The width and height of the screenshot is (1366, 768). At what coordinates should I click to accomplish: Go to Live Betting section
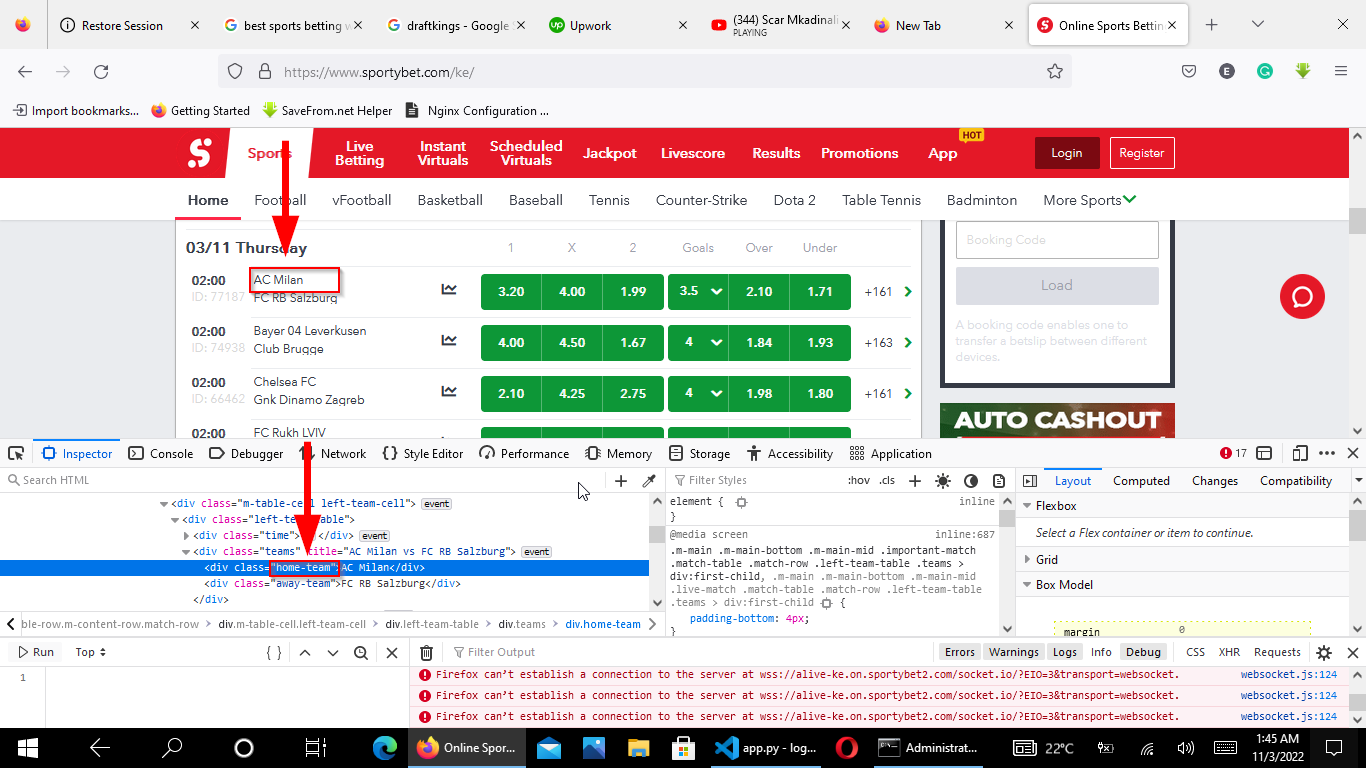(x=359, y=153)
